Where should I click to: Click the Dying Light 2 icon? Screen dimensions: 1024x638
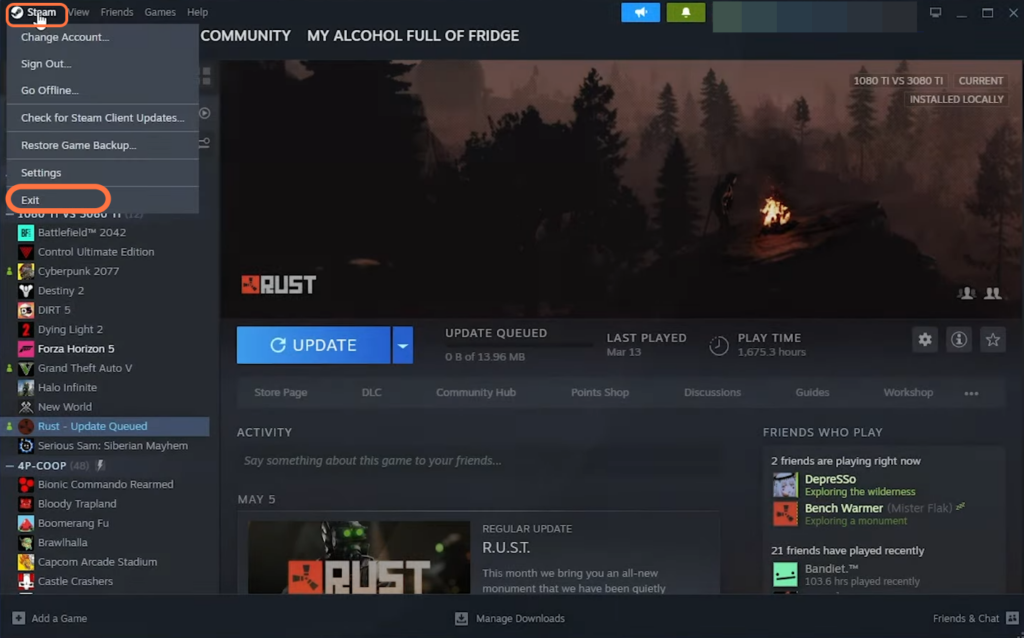(25, 329)
